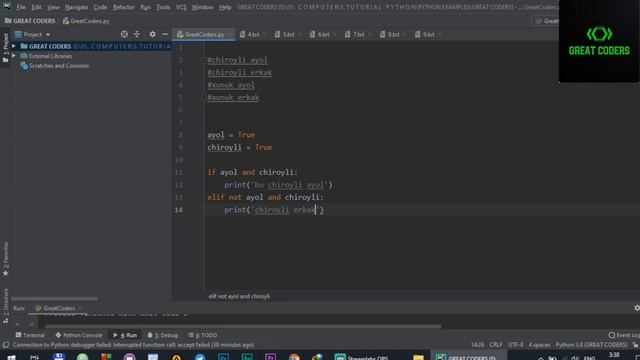640x360 pixels.
Task: Toggle the Structure side tool window
Action: [x=5, y=306]
